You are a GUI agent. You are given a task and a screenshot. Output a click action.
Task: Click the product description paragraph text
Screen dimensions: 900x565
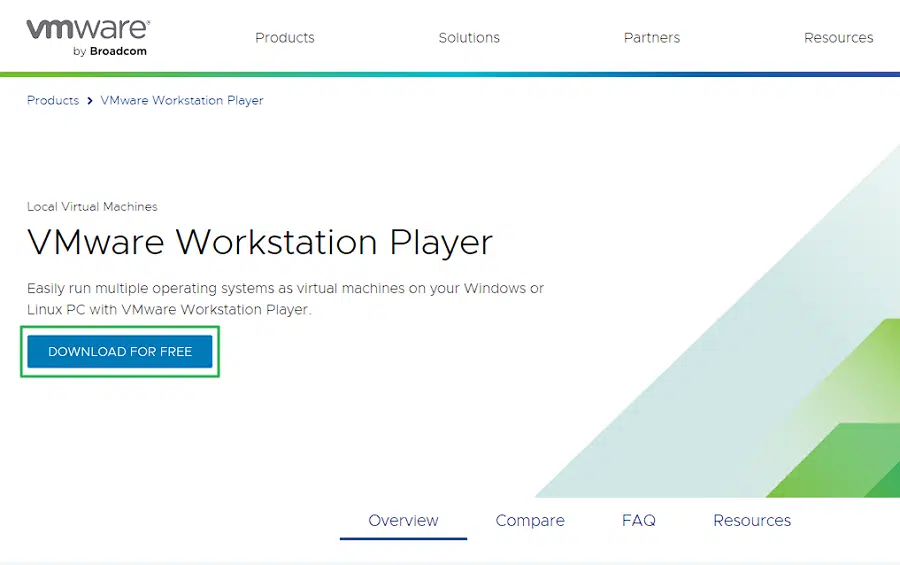[285, 299]
